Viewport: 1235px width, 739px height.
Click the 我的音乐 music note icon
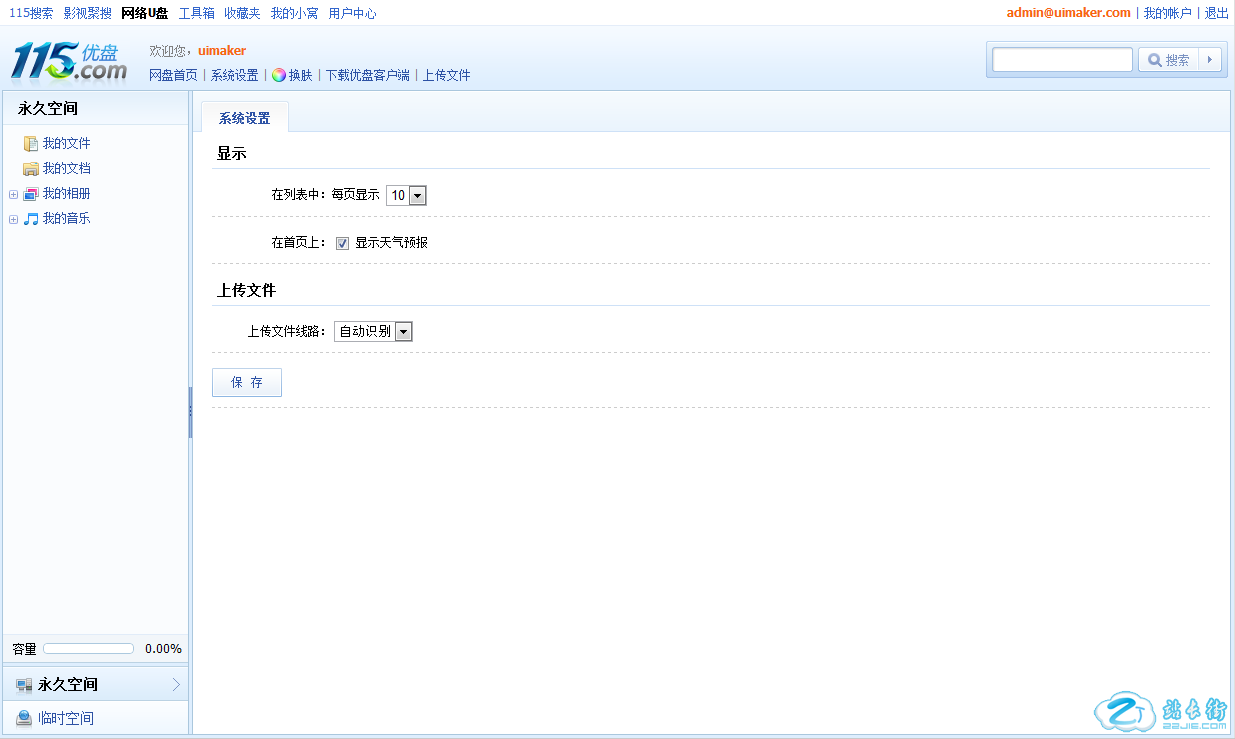click(31, 219)
